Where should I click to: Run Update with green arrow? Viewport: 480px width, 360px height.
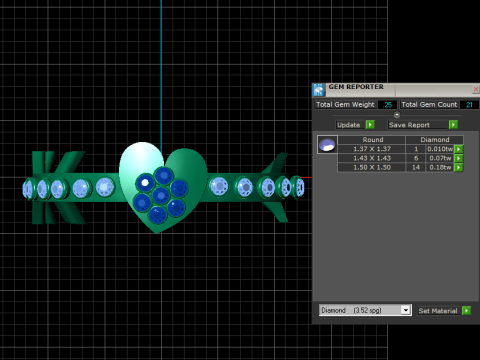tap(370, 125)
